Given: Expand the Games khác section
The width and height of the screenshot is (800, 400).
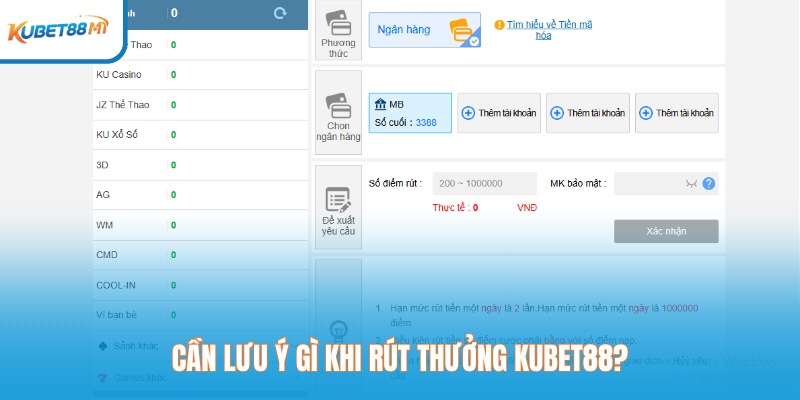Looking at the screenshot, I should click(x=201, y=378).
